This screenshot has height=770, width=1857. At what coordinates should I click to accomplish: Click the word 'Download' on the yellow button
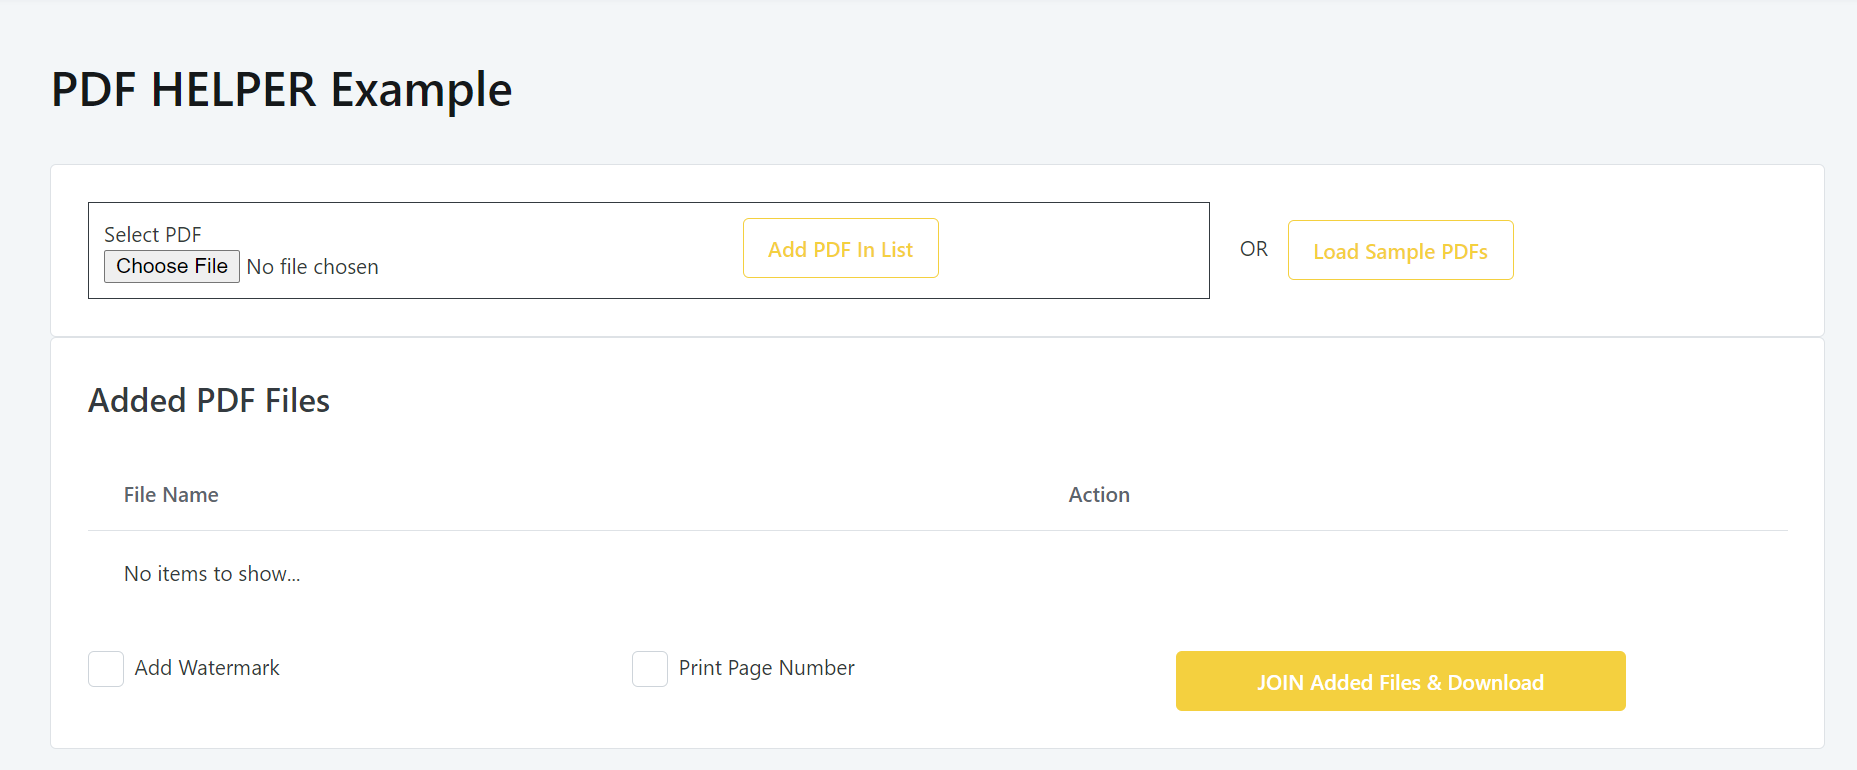pyautogui.click(x=1495, y=682)
